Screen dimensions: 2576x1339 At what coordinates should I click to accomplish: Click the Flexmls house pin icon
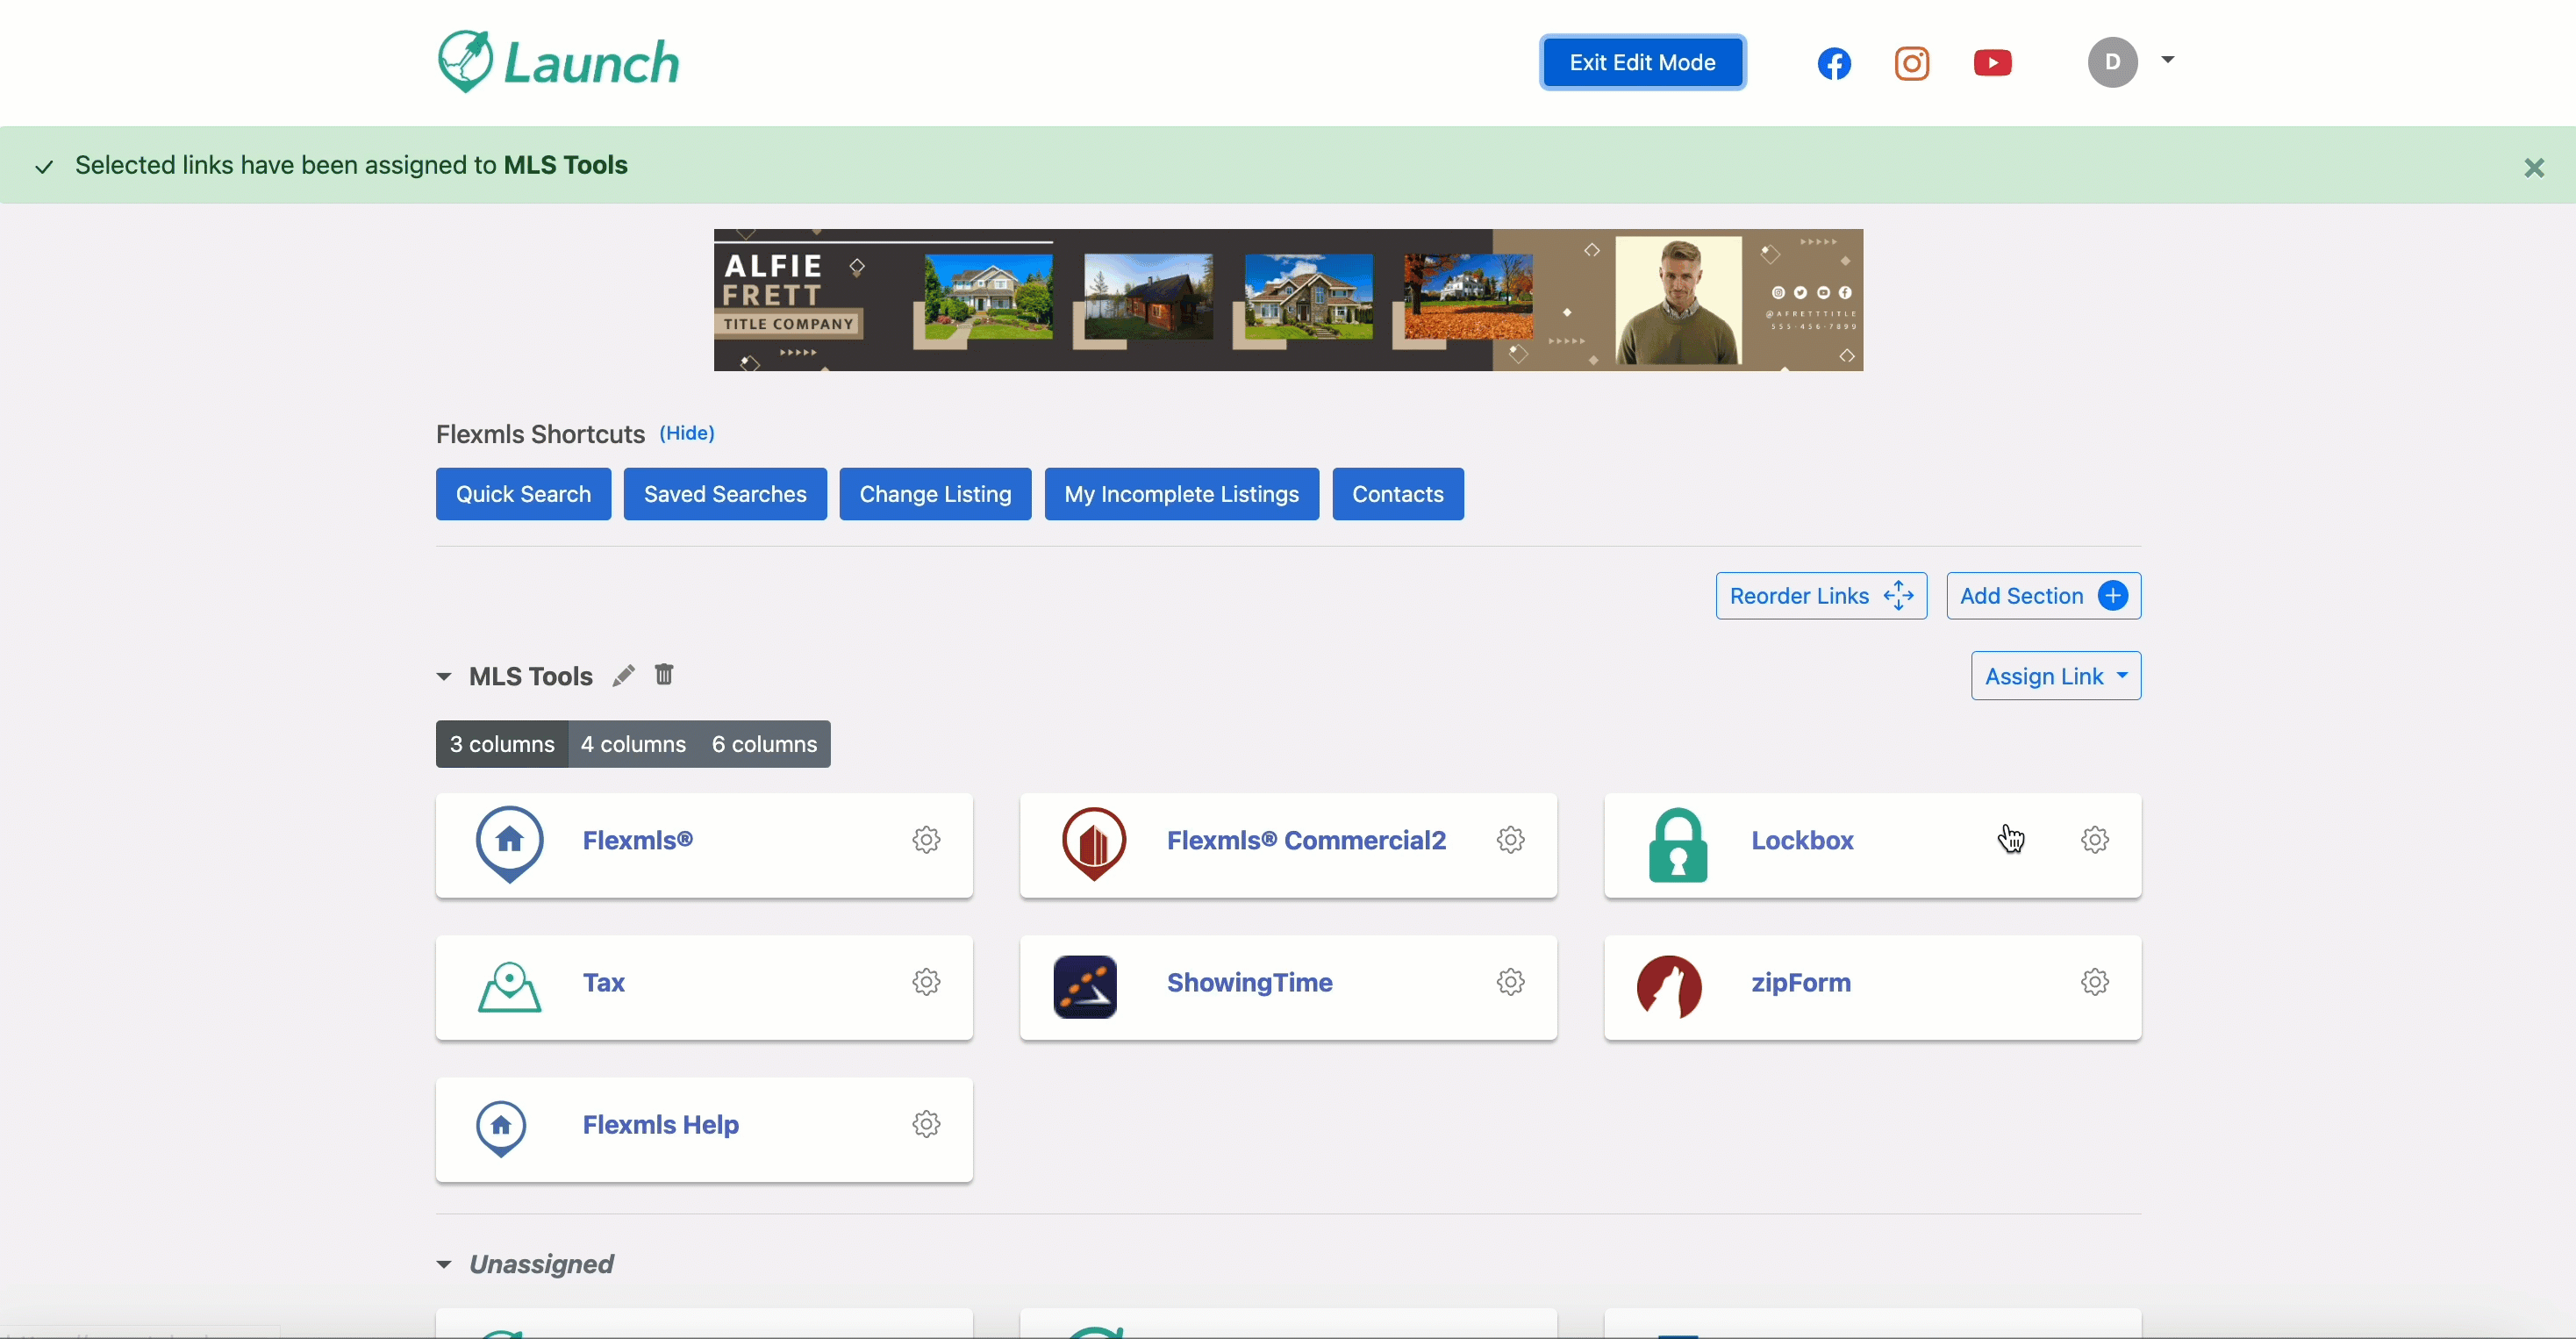coord(509,844)
